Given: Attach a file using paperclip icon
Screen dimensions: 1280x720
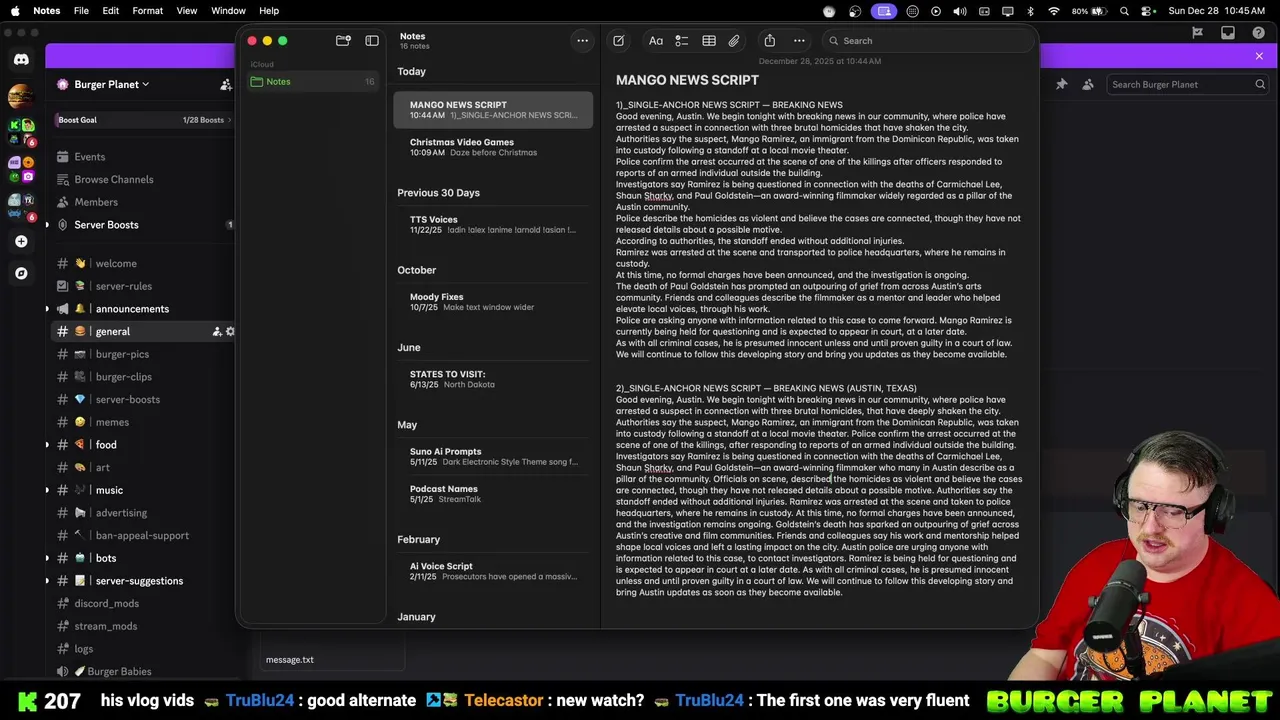Looking at the screenshot, I should coord(734,41).
